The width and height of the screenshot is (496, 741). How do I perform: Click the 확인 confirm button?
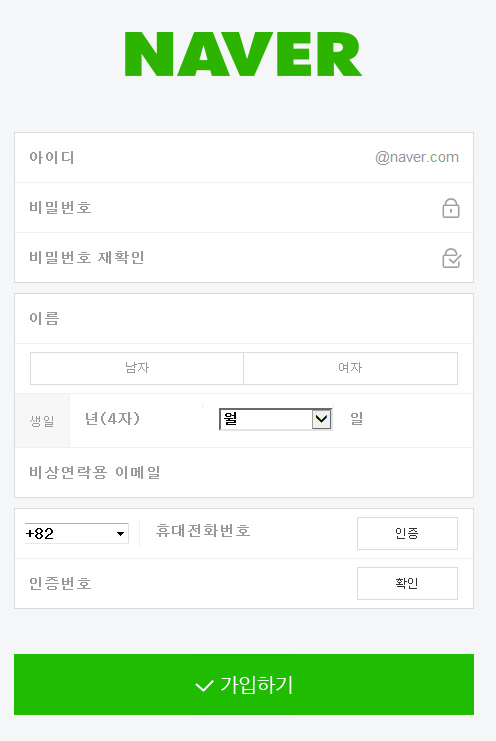click(x=407, y=584)
